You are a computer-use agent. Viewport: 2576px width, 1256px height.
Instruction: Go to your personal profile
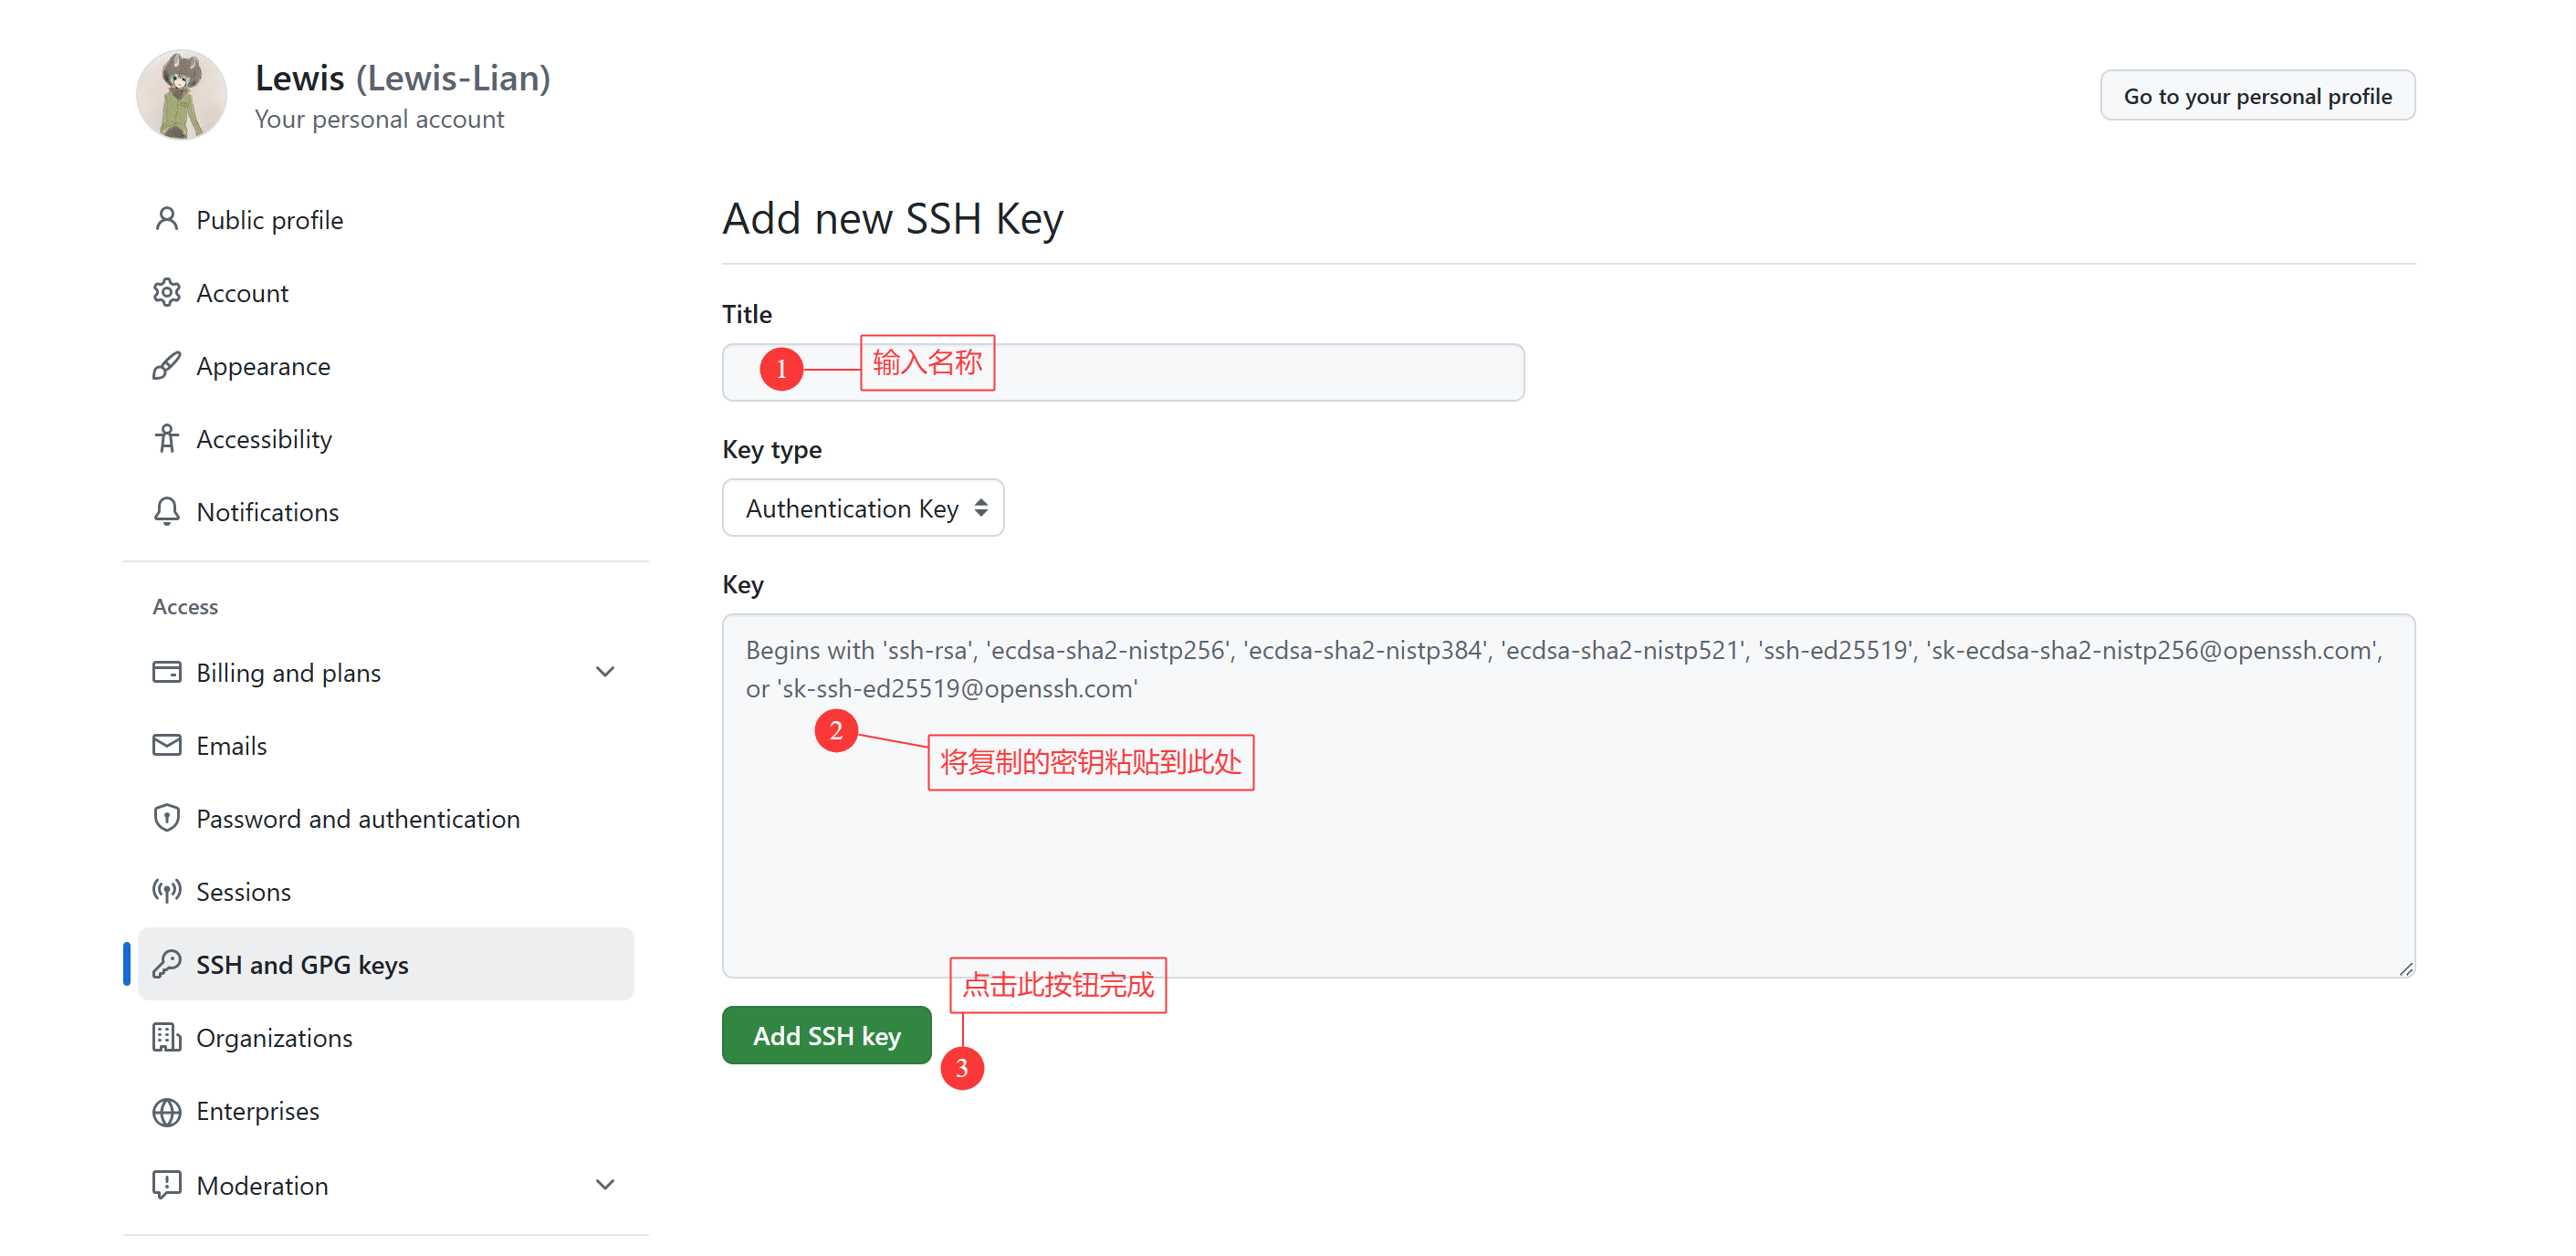pos(2257,96)
